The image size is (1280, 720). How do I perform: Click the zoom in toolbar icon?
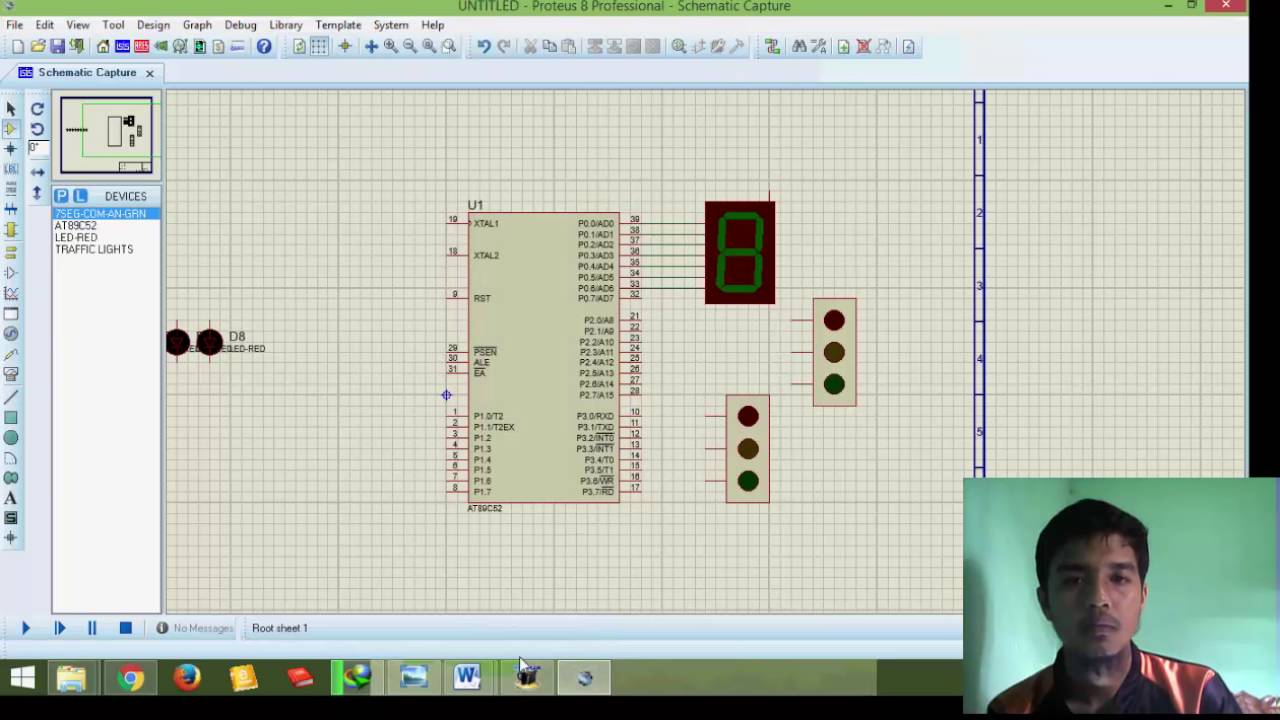pyautogui.click(x=390, y=46)
